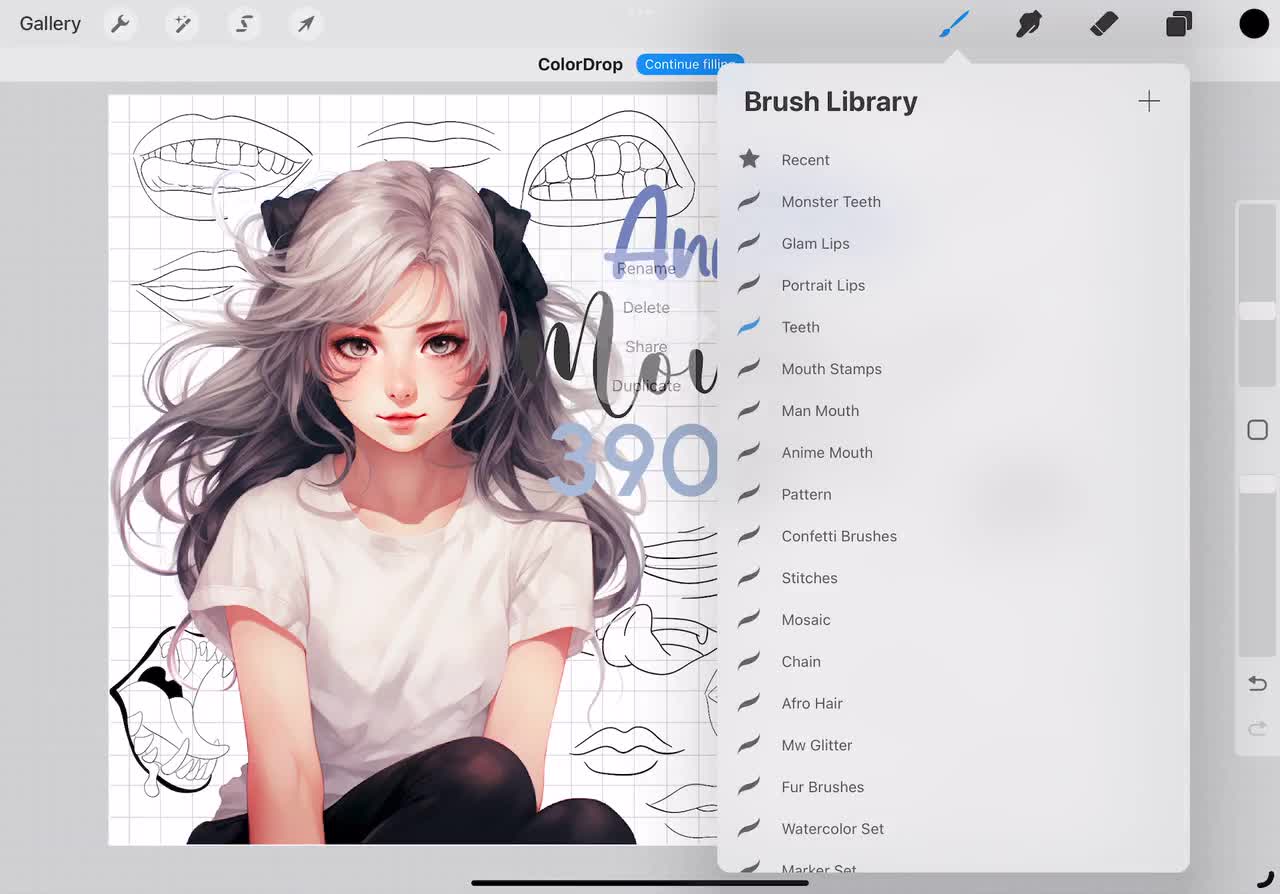Tap the undo arrow in the sidebar
Viewport: 1280px width, 894px height.
click(x=1257, y=683)
